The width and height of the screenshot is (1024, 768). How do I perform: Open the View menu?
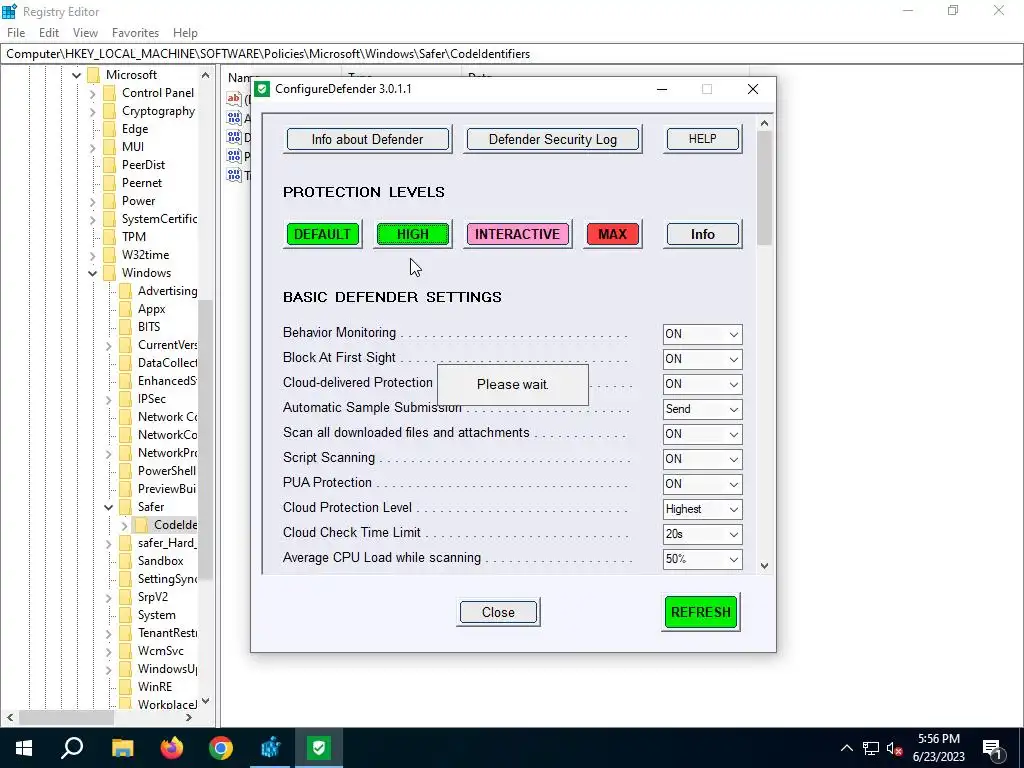pyautogui.click(x=85, y=33)
